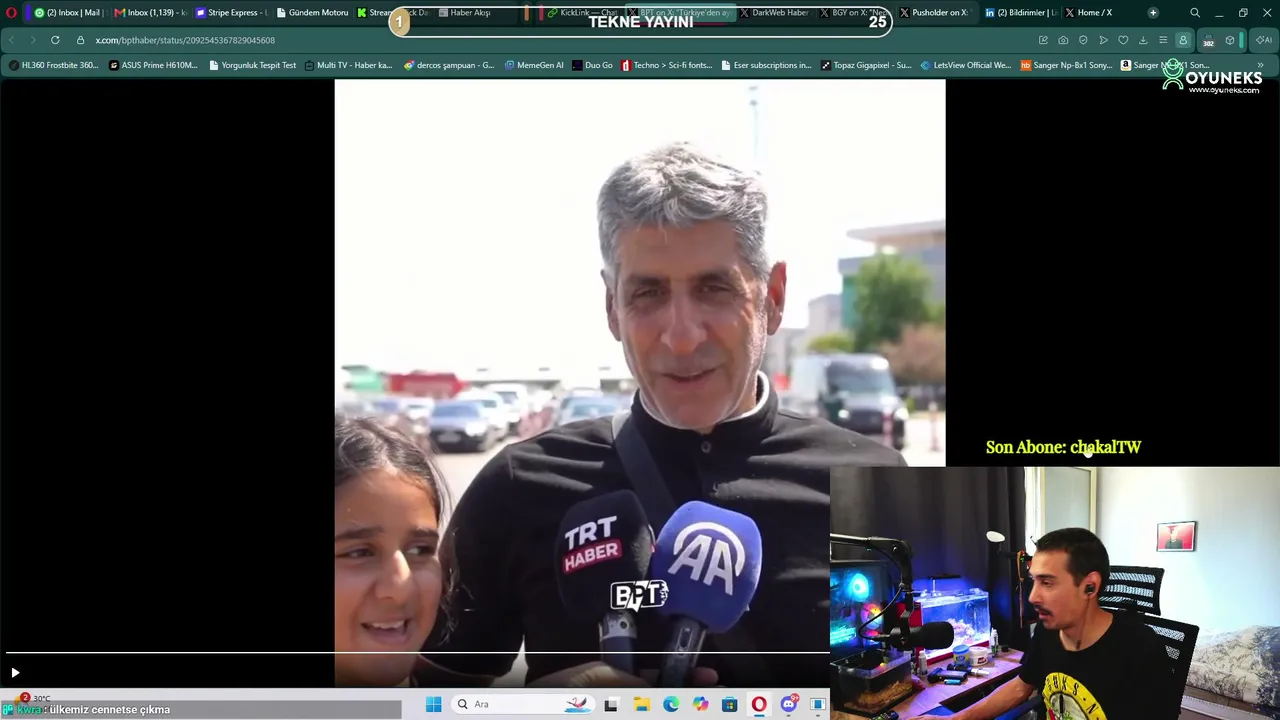Viewport: 1280px width, 720px height.
Task: Open the "ASUS Prime H610M..." bookmark
Action: (153, 65)
